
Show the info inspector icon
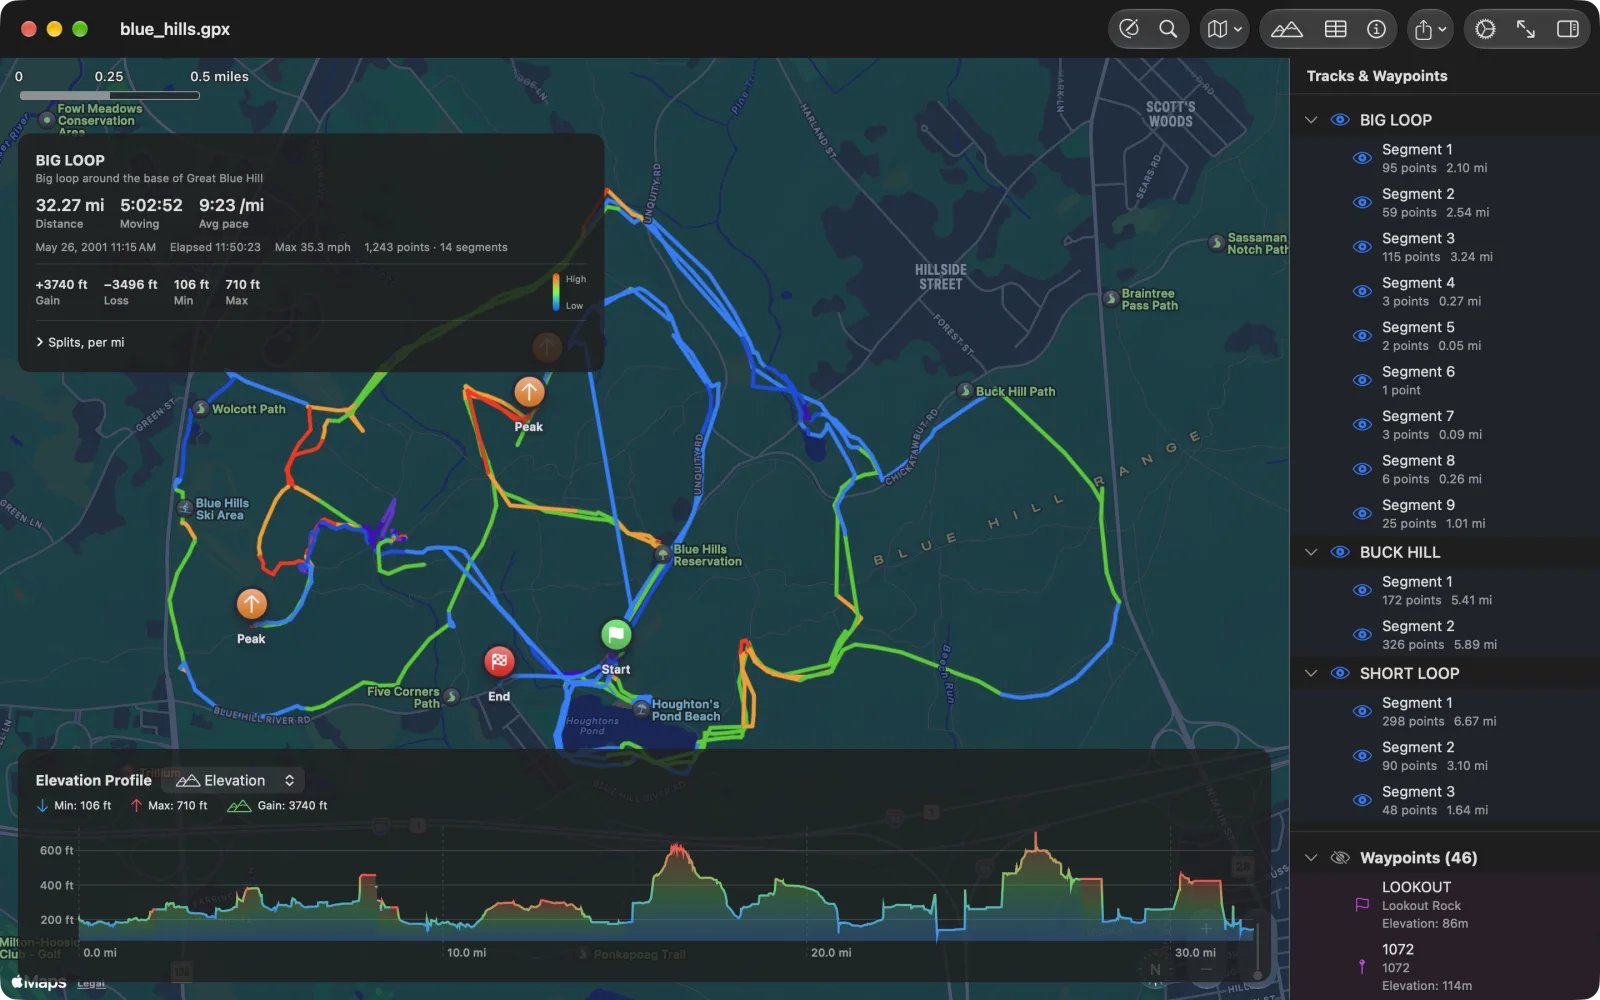click(x=1376, y=29)
